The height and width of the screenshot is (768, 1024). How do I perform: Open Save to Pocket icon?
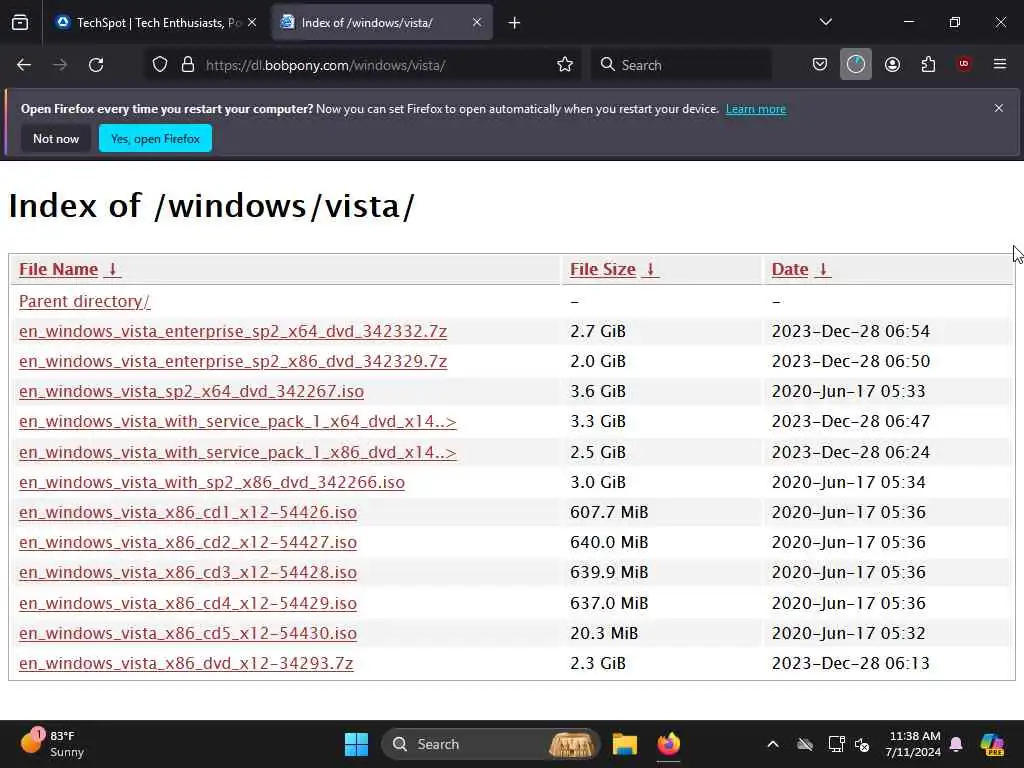820,65
